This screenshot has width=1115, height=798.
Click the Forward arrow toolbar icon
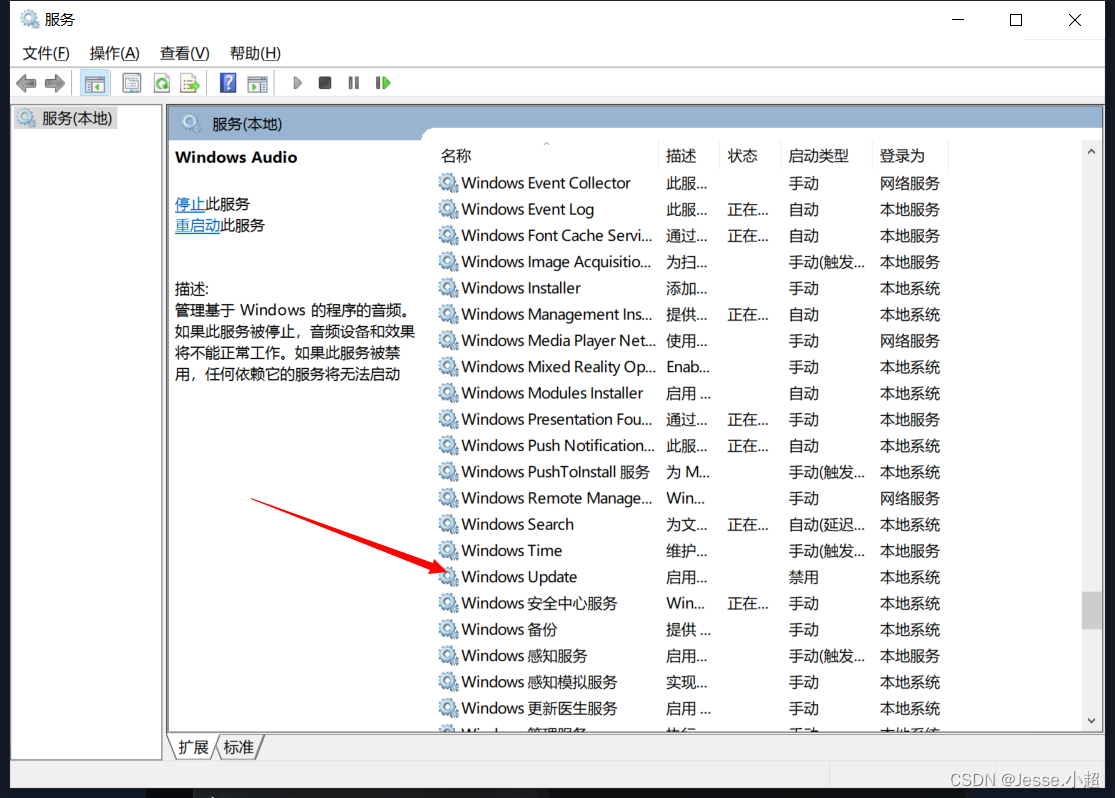pyautogui.click(x=55, y=83)
